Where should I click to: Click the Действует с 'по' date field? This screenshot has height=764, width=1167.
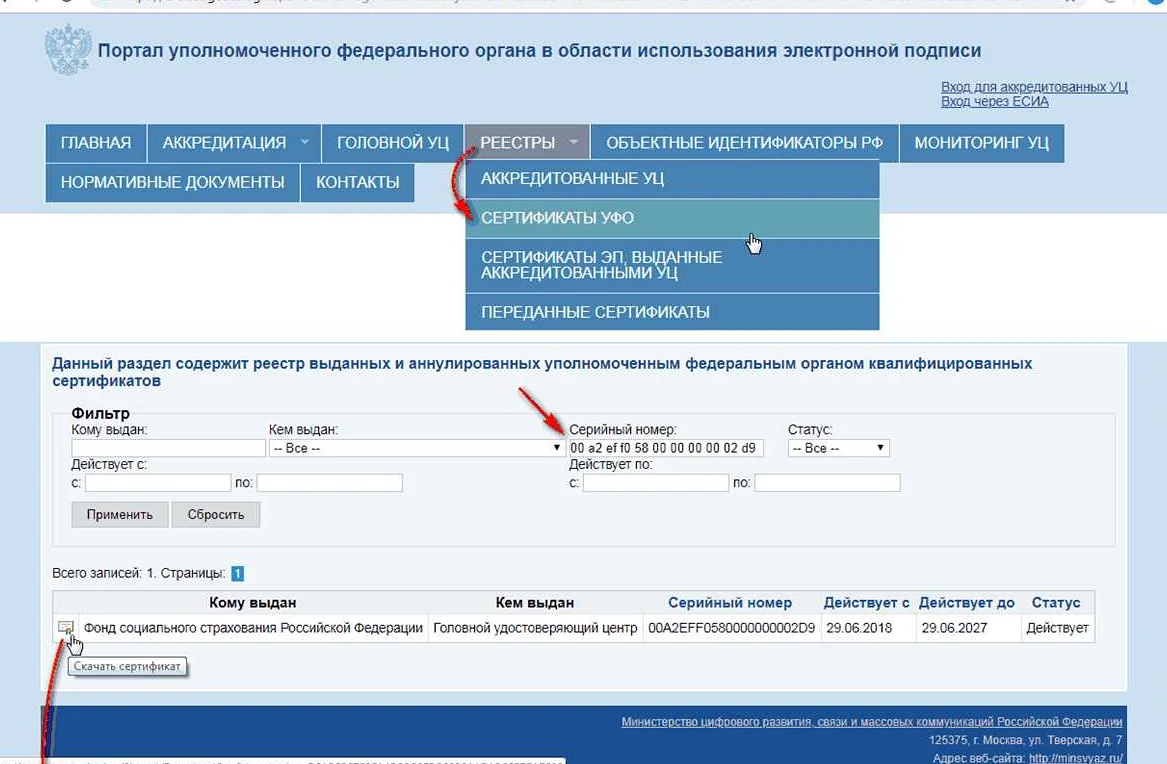tap(330, 483)
